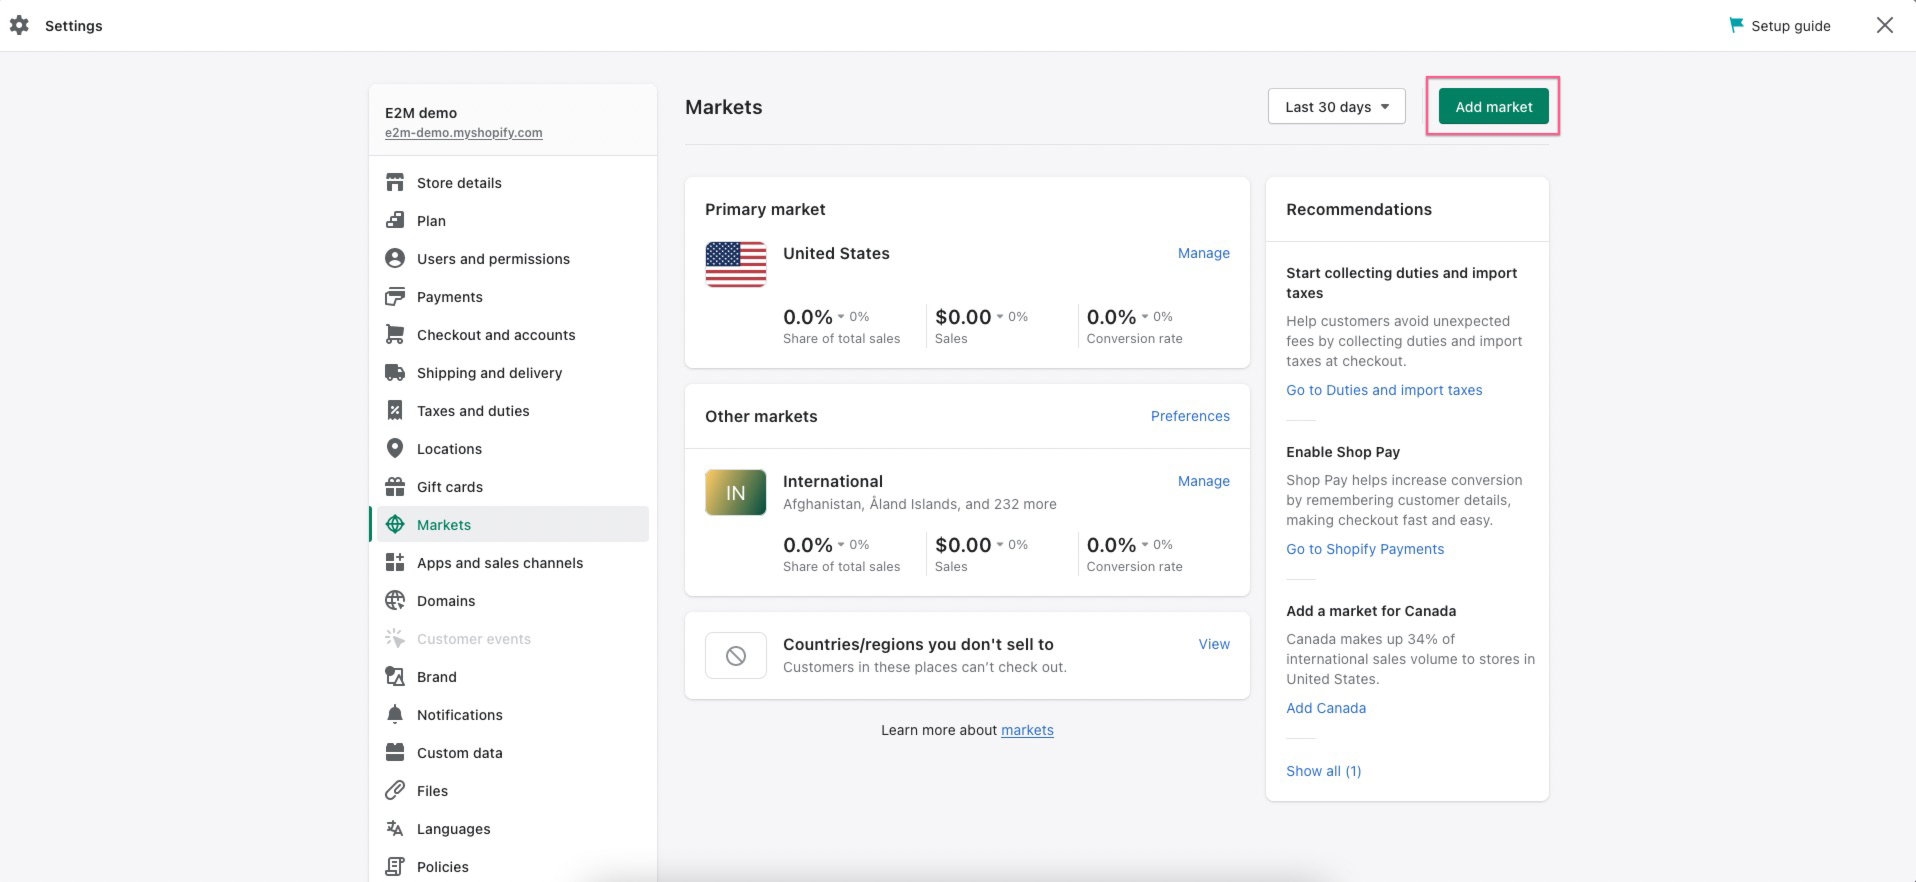Click the Gift cards present icon
Image resolution: width=1916 pixels, height=882 pixels.
[x=395, y=487]
